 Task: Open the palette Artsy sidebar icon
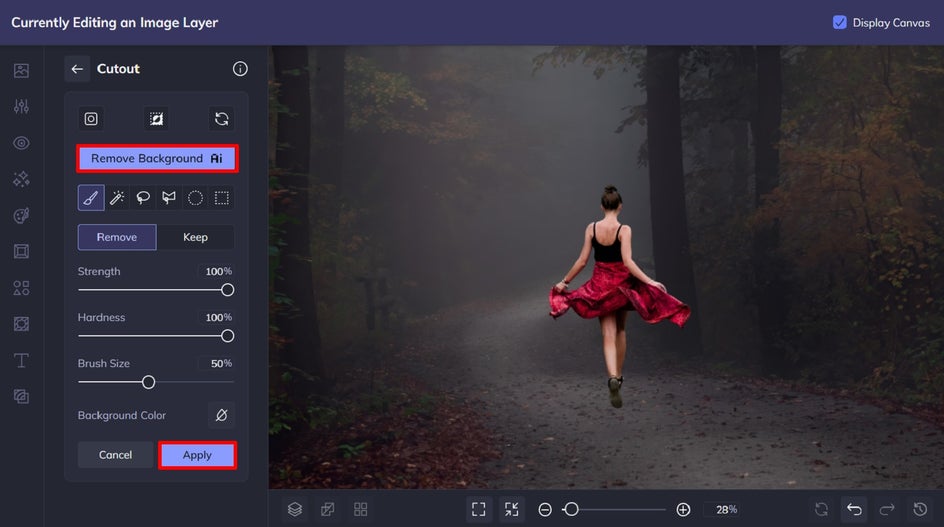[21, 216]
